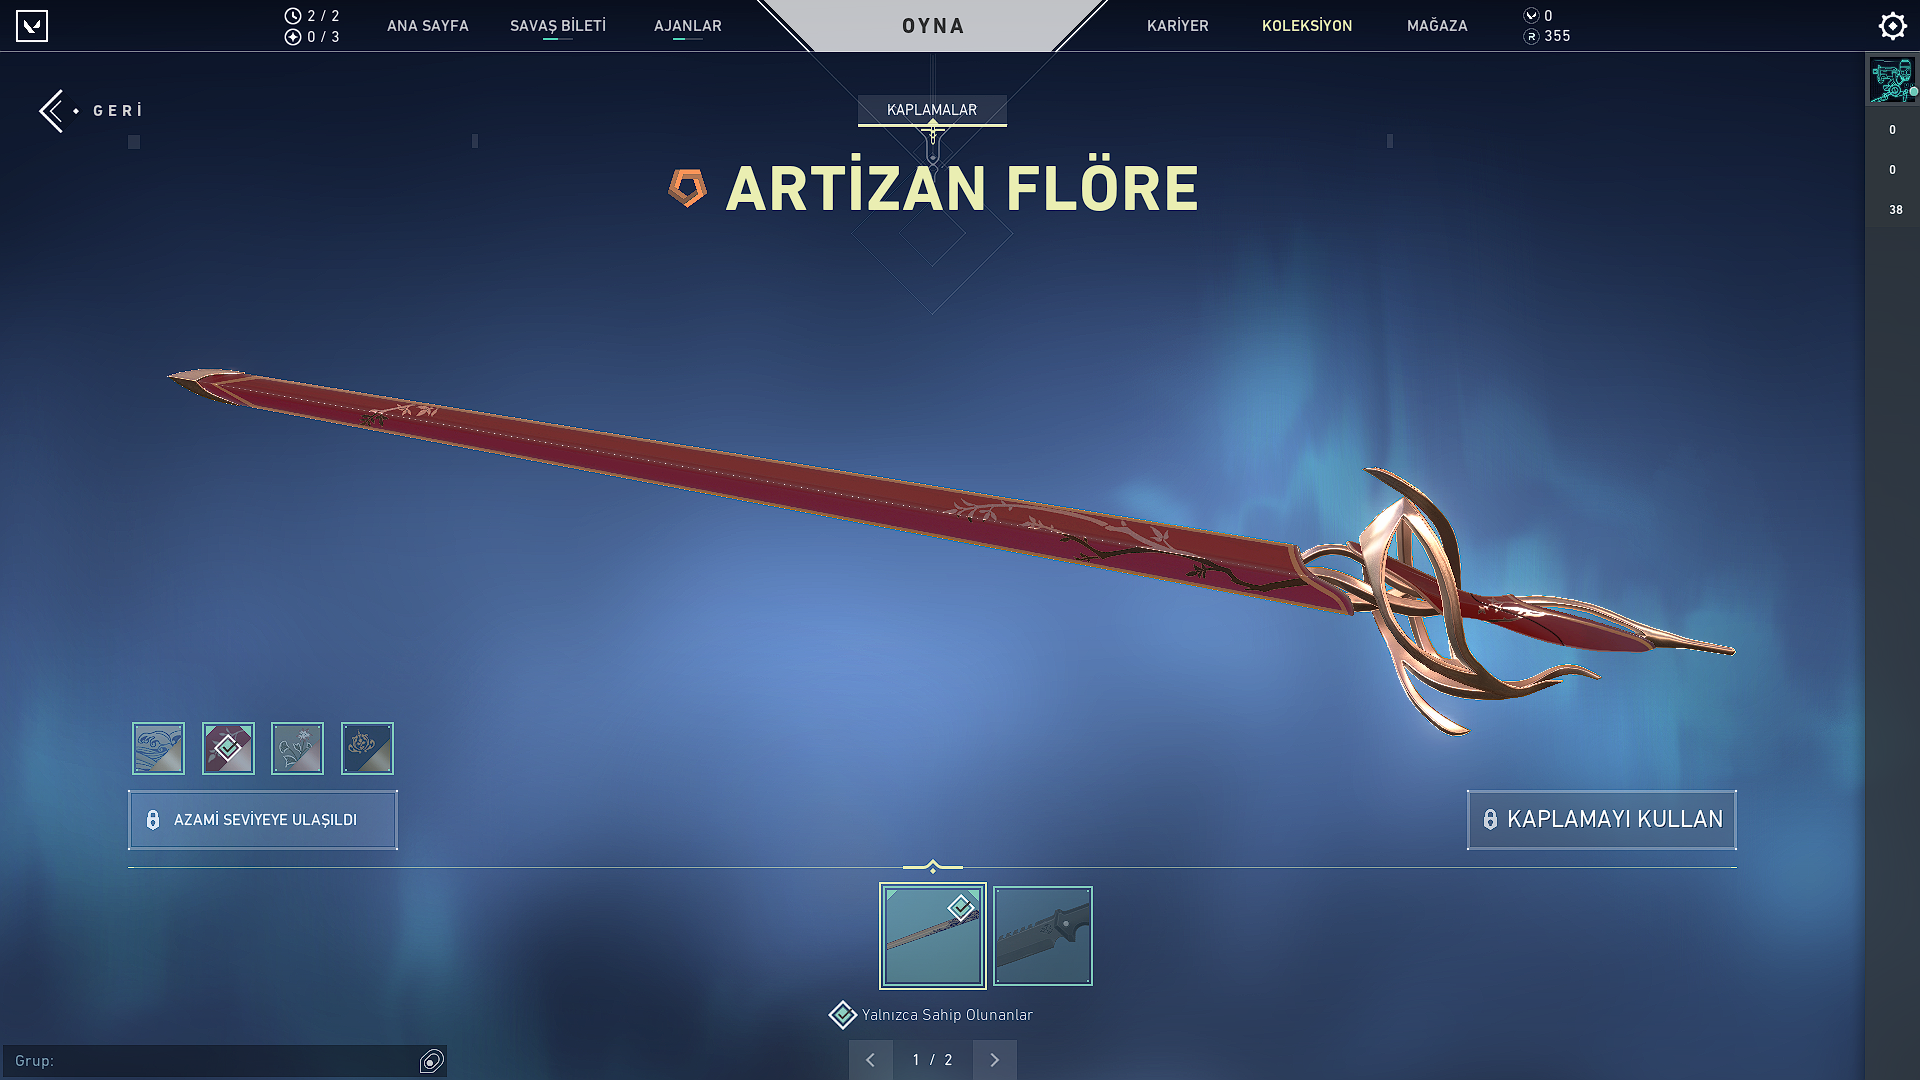1920x1080 pixels.
Task: Go to next skins page arrow
Action: 994,1060
